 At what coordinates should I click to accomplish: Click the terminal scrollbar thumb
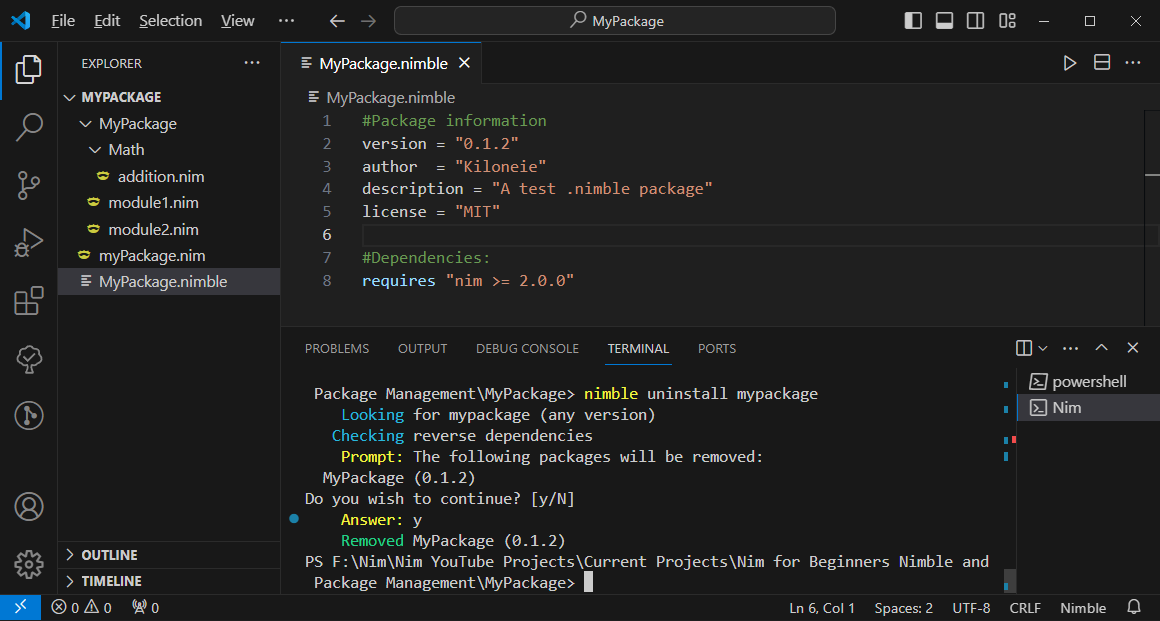1009,580
